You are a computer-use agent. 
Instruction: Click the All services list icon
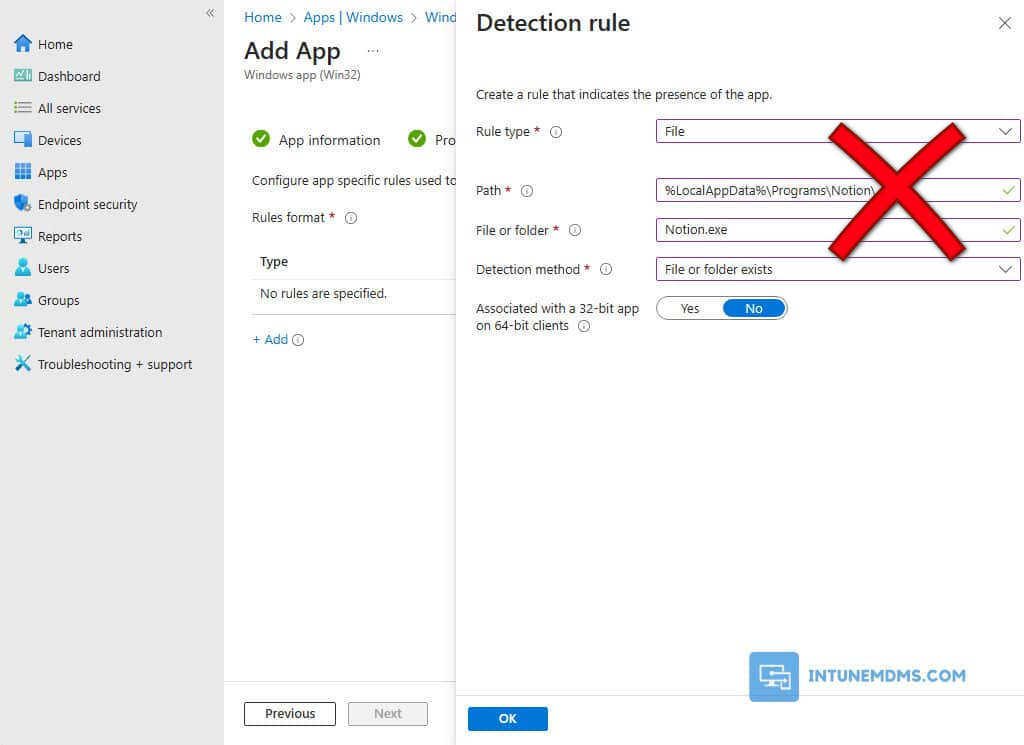click(23, 108)
